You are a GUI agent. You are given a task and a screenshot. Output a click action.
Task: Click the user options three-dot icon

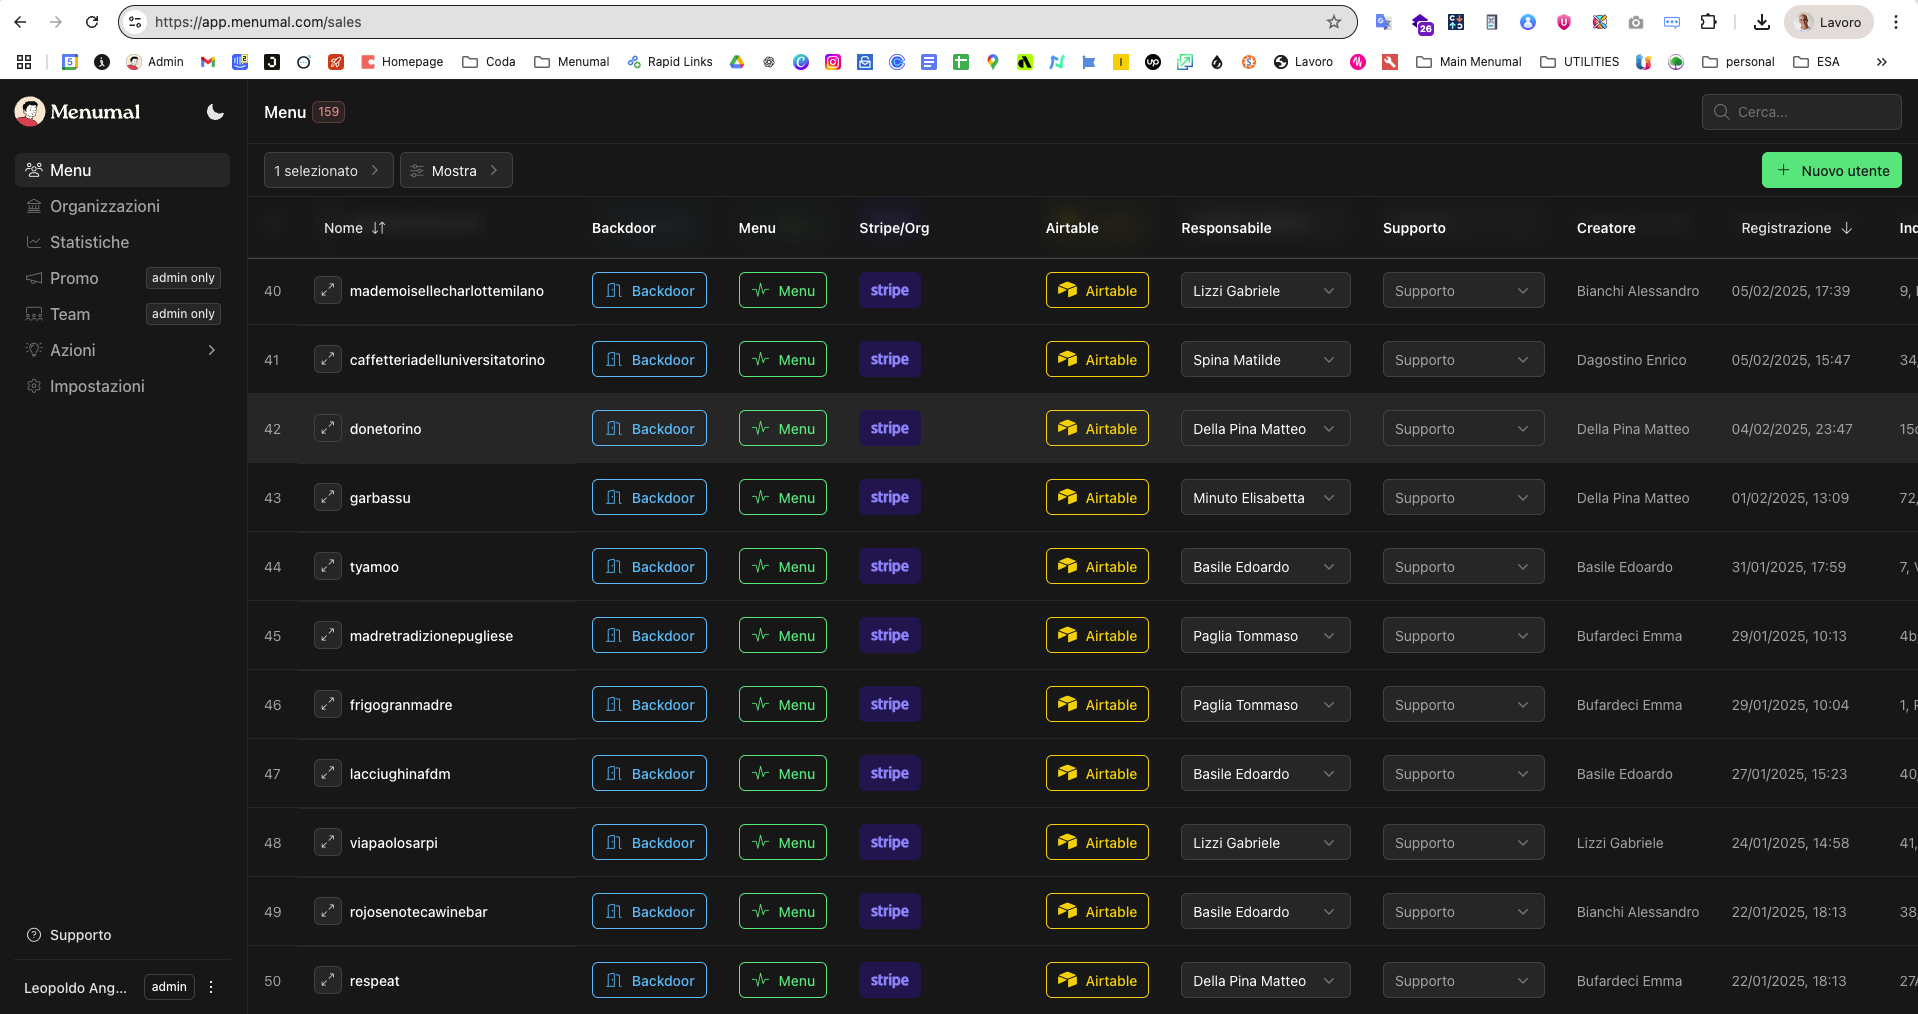tap(211, 987)
